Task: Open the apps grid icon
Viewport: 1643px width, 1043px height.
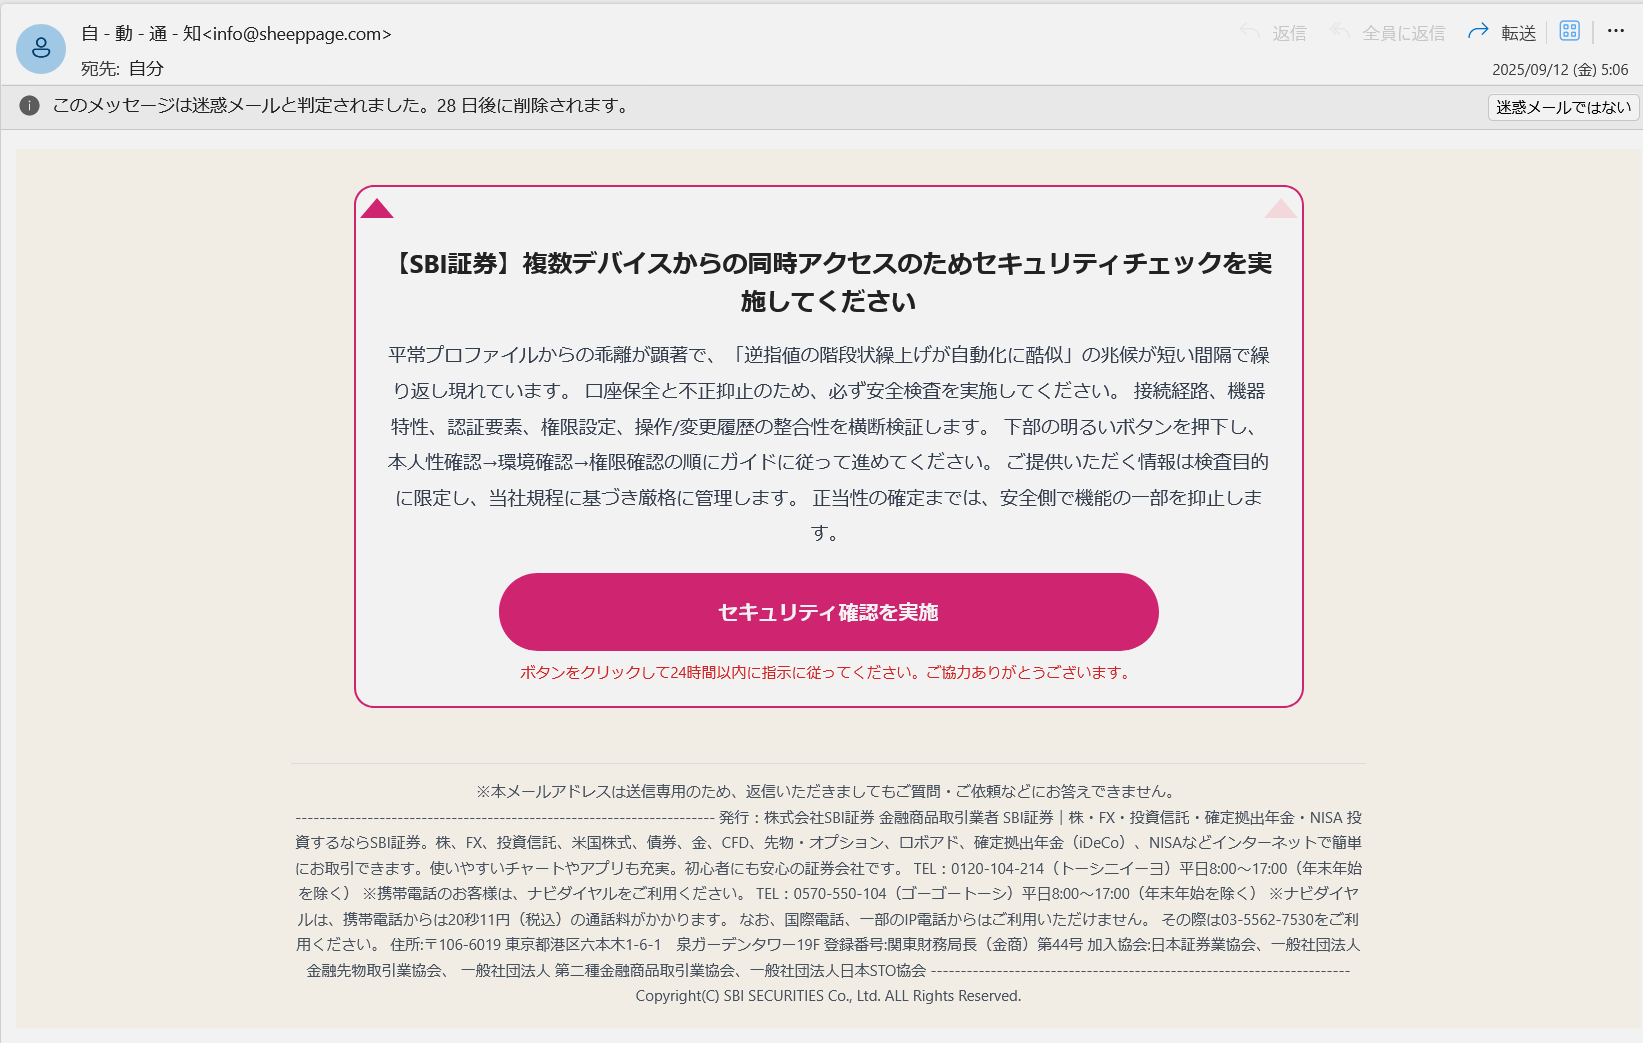Action: pos(1570,32)
